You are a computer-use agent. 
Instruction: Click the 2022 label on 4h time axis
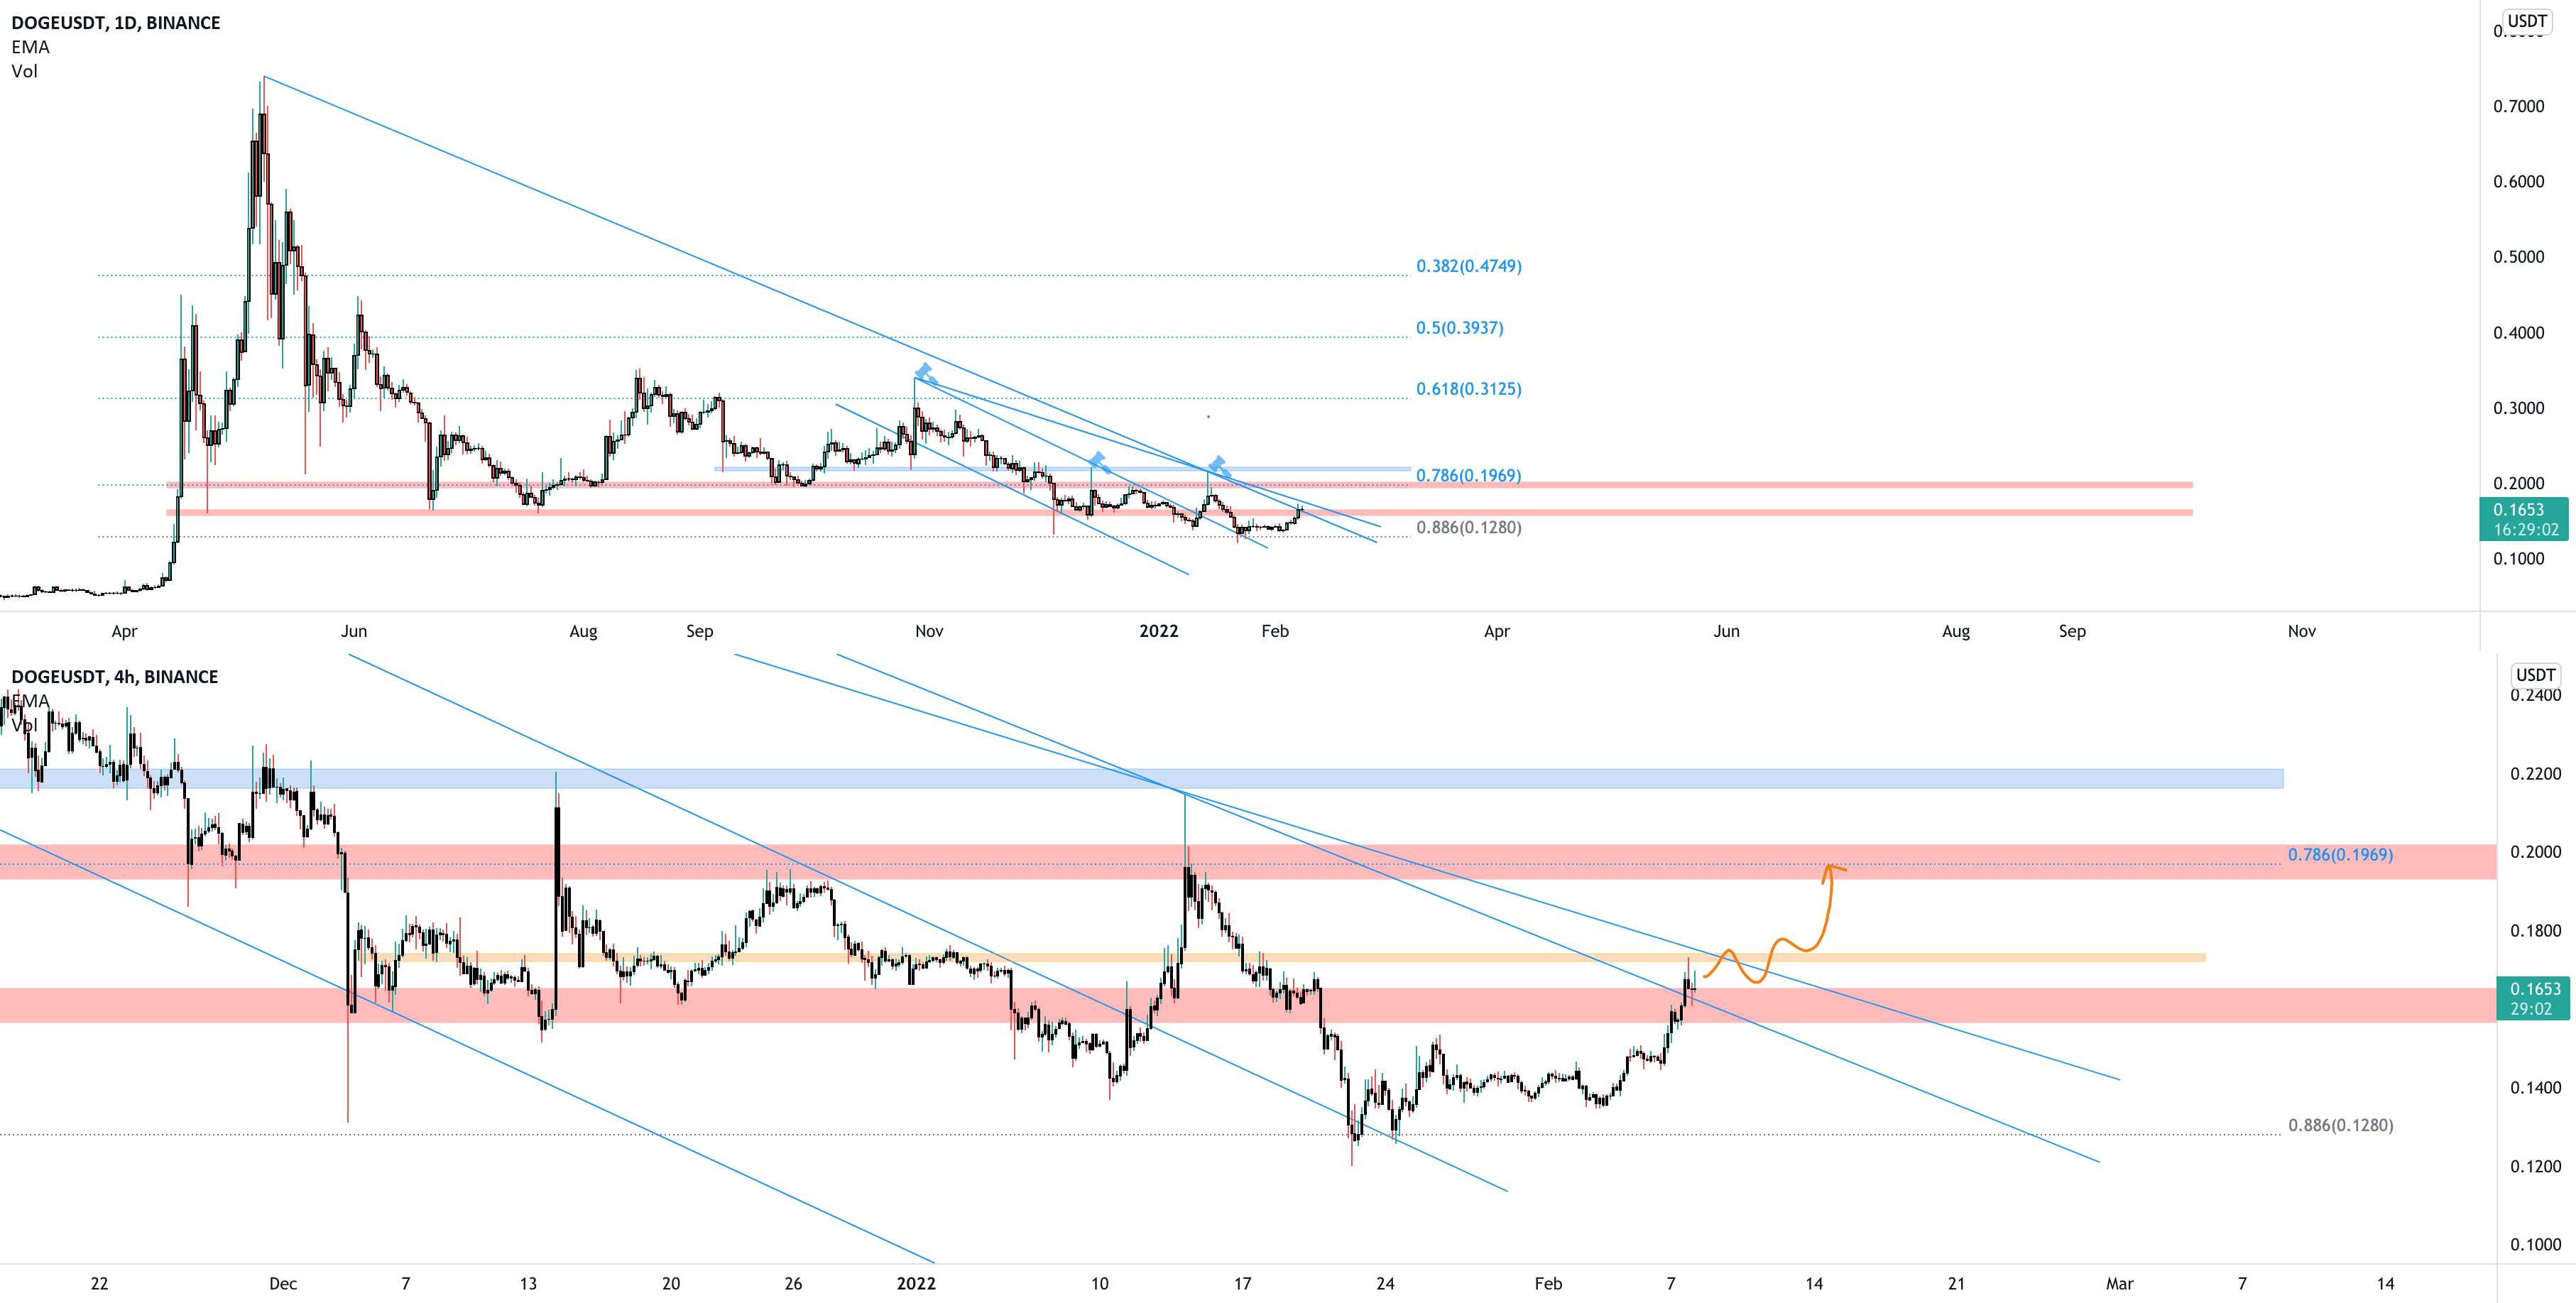pos(916,1284)
